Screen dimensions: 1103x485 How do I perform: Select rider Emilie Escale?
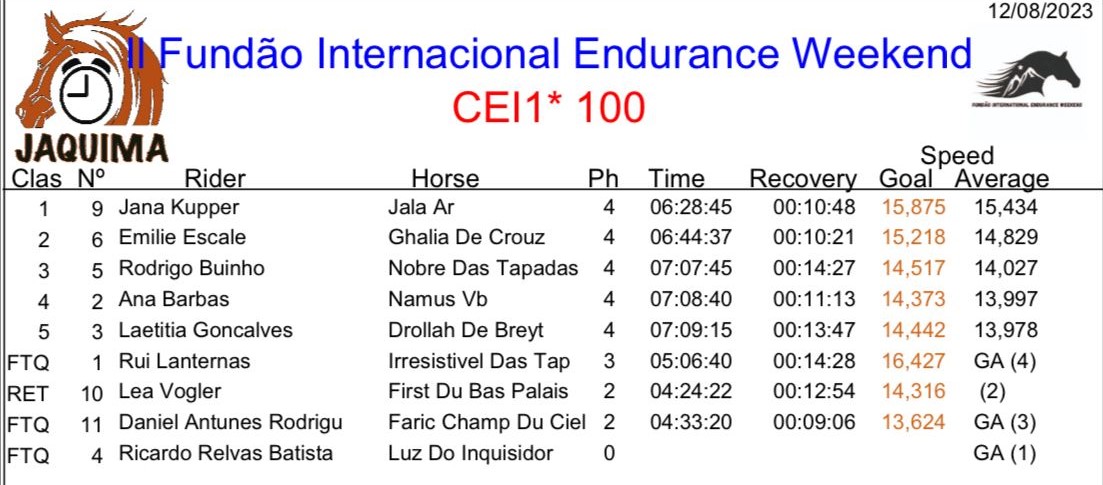coord(182,238)
